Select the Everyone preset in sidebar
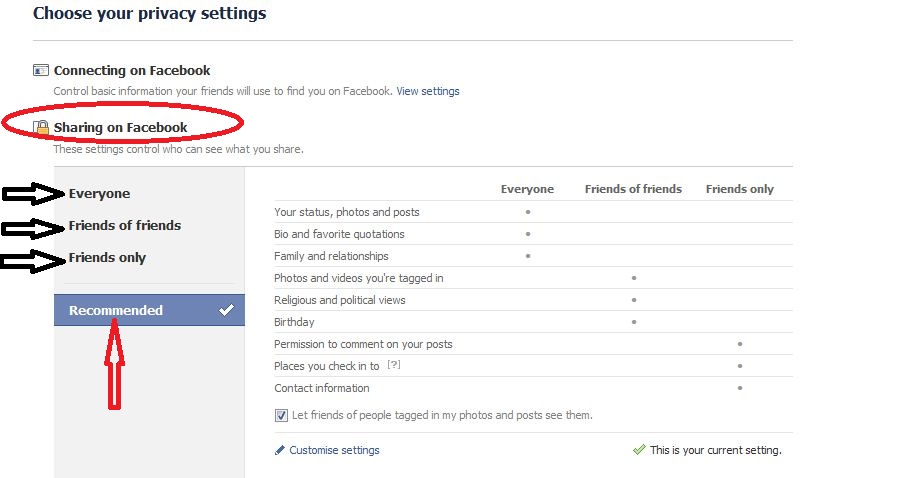Image resolution: width=898 pixels, height=478 pixels. (x=99, y=193)
